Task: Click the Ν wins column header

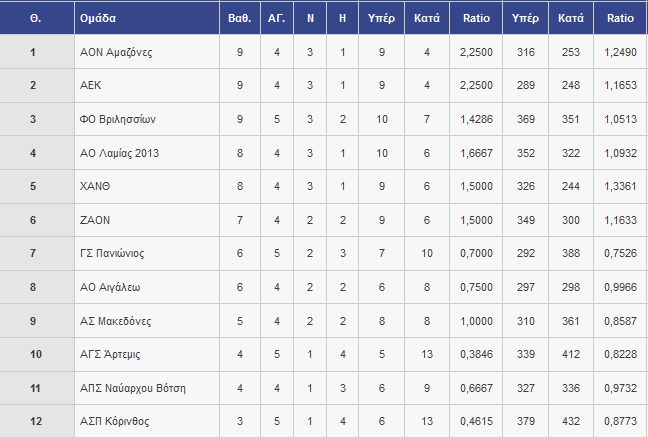Action: click(310, 18)
